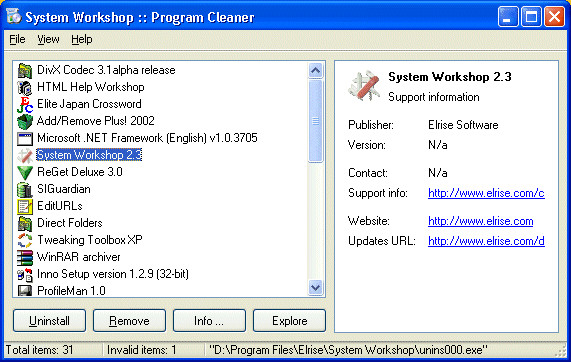Viewport: 571px width, 362px height.
Task: Click the DivX Codec list icon
Action: coord(25,70)
